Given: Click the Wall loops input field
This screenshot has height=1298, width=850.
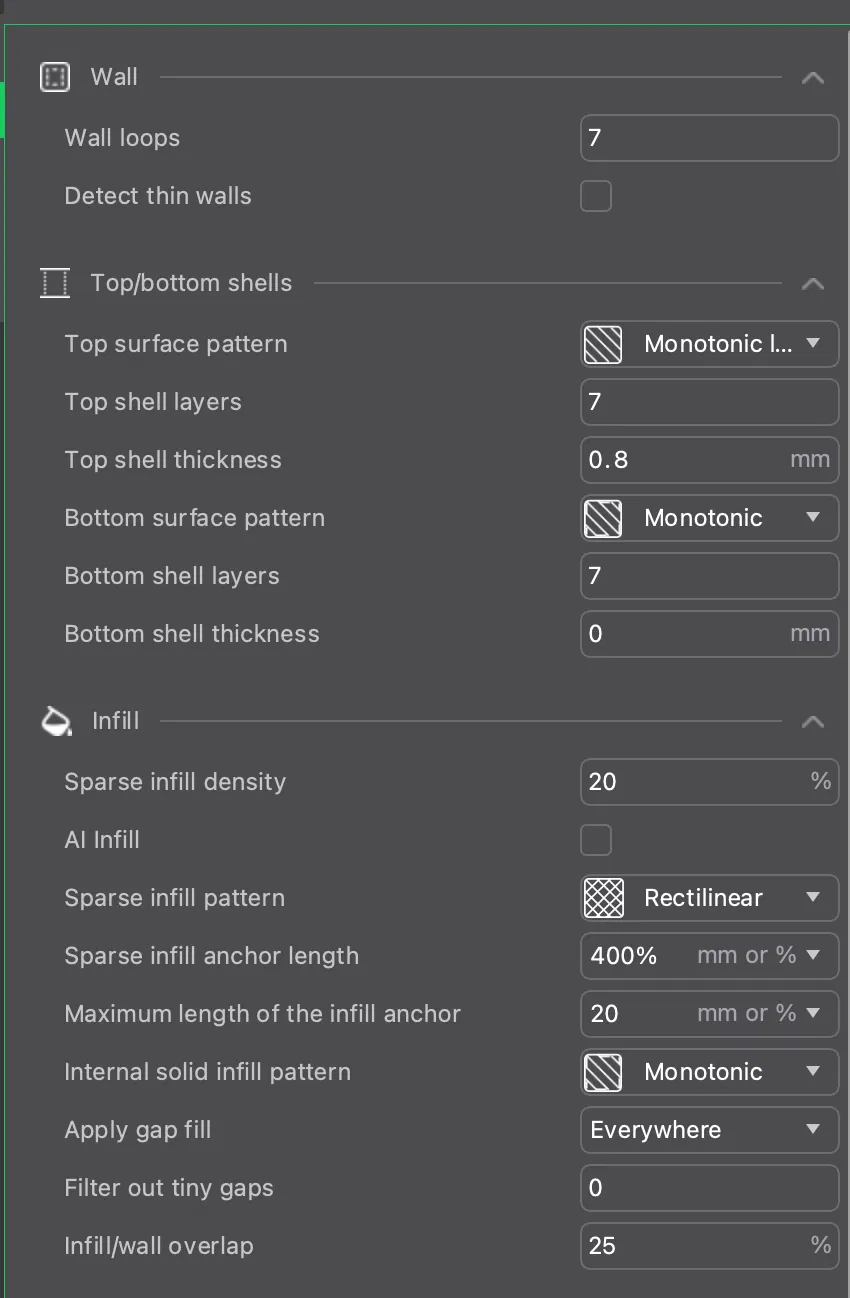Looking at the screenshot, I should tap(708, 138).
